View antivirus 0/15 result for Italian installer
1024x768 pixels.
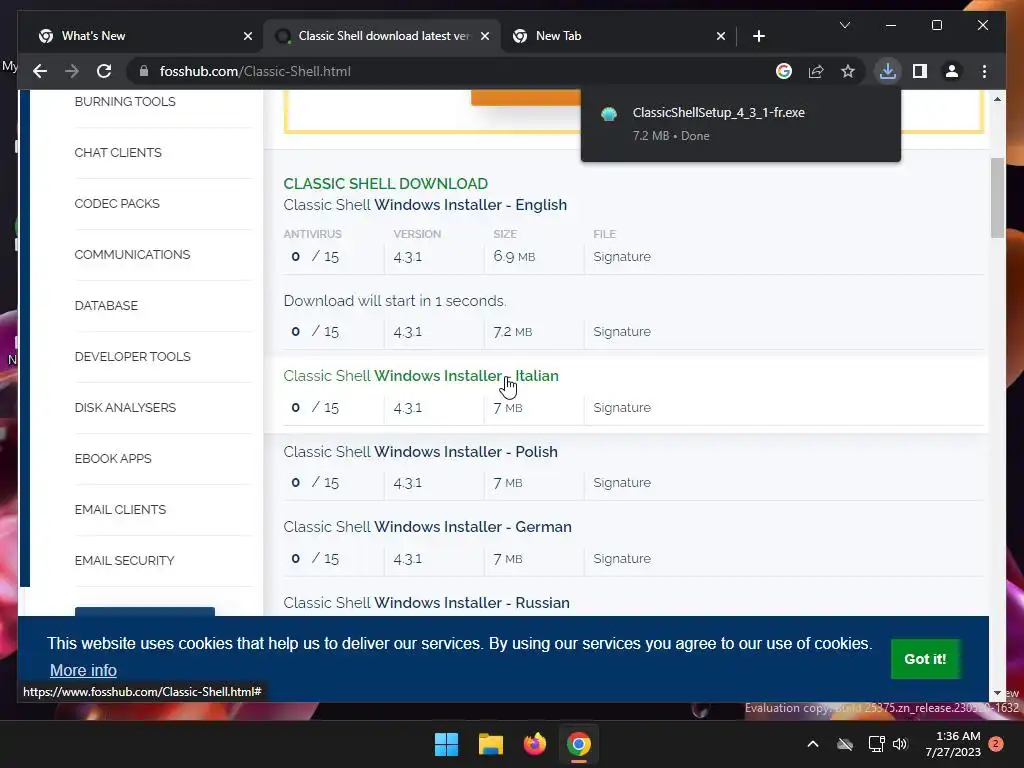tap(315, 408)
